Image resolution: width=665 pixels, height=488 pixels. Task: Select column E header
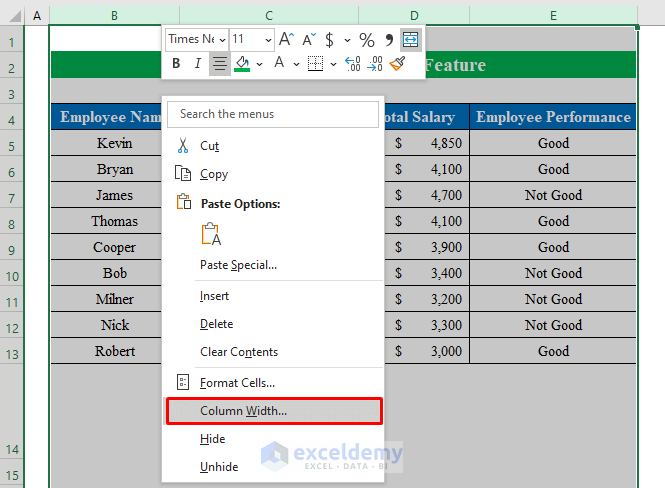coord(553,16)
